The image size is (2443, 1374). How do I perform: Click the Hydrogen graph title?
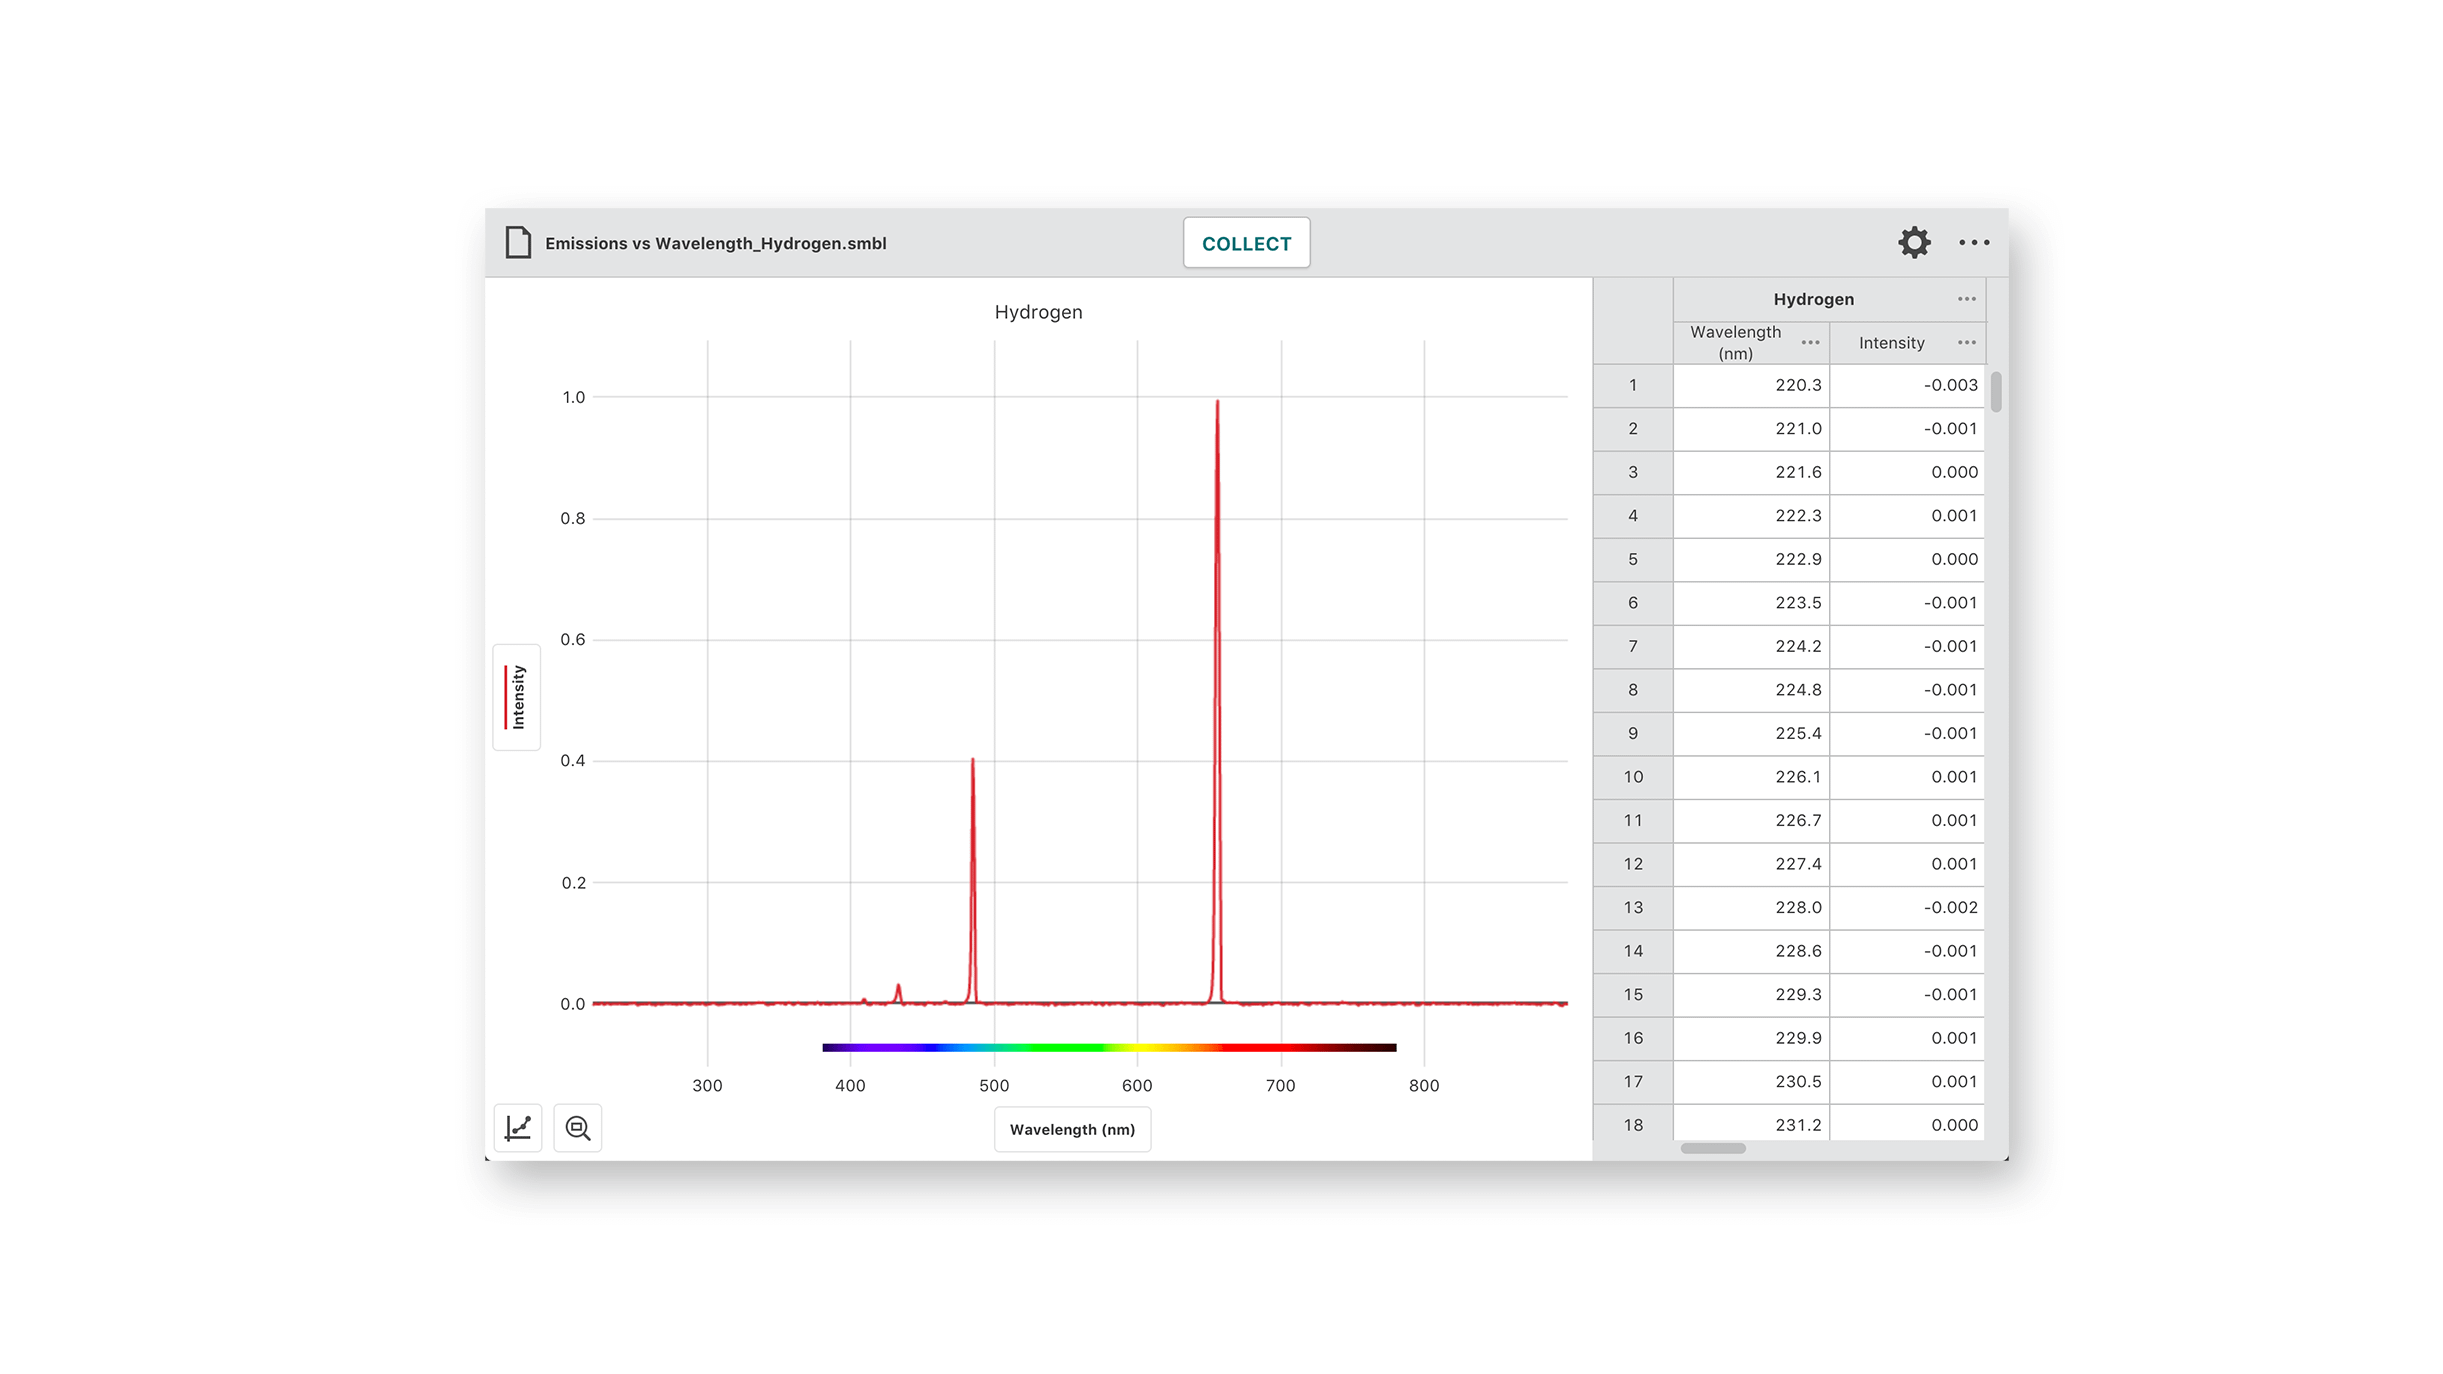coord(1038,312)
